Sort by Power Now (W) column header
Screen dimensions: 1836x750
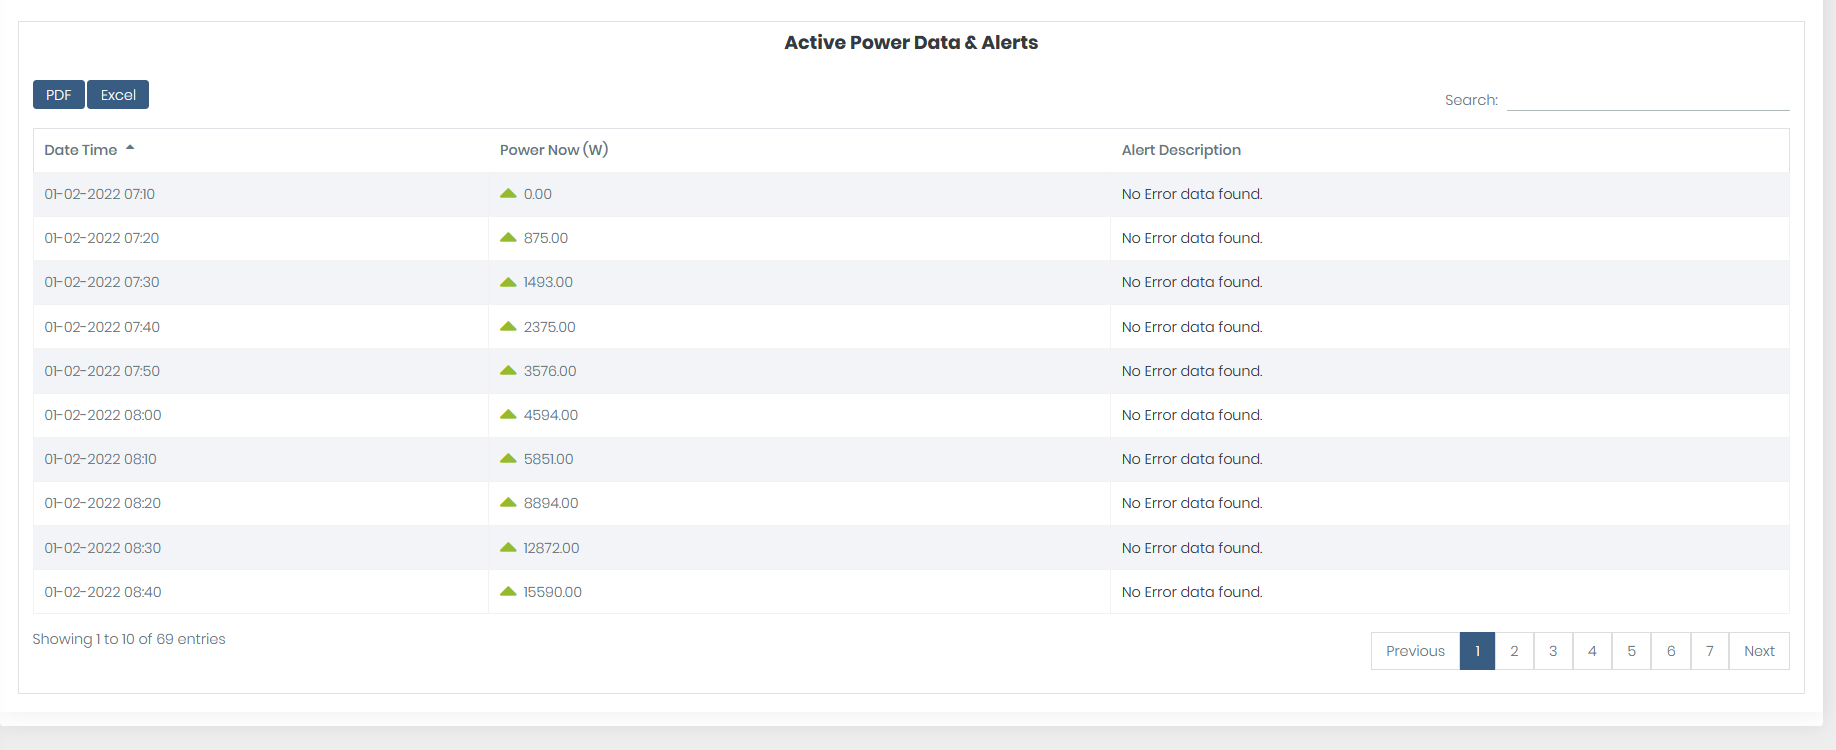[x=554, y=150]
